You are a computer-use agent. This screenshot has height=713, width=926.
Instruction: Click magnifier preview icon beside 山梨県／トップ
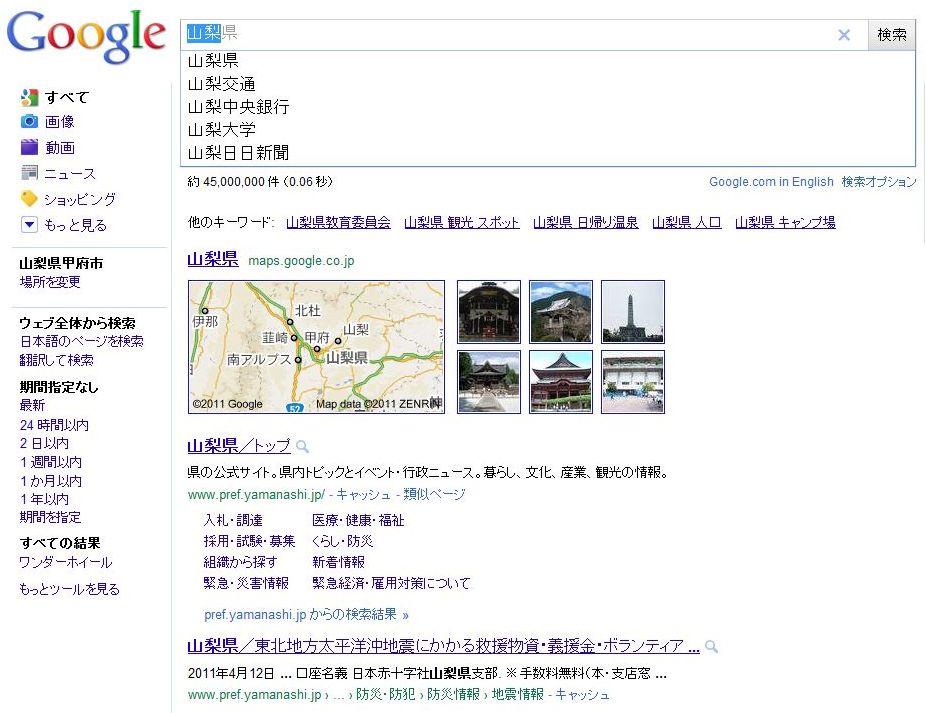302,447
